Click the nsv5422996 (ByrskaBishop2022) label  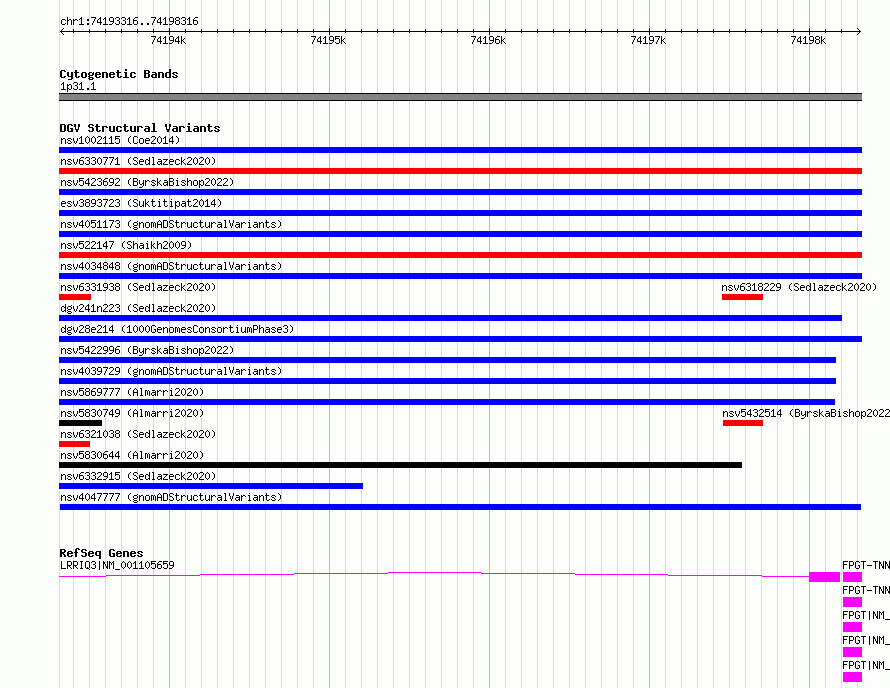(x=147, y=350)
